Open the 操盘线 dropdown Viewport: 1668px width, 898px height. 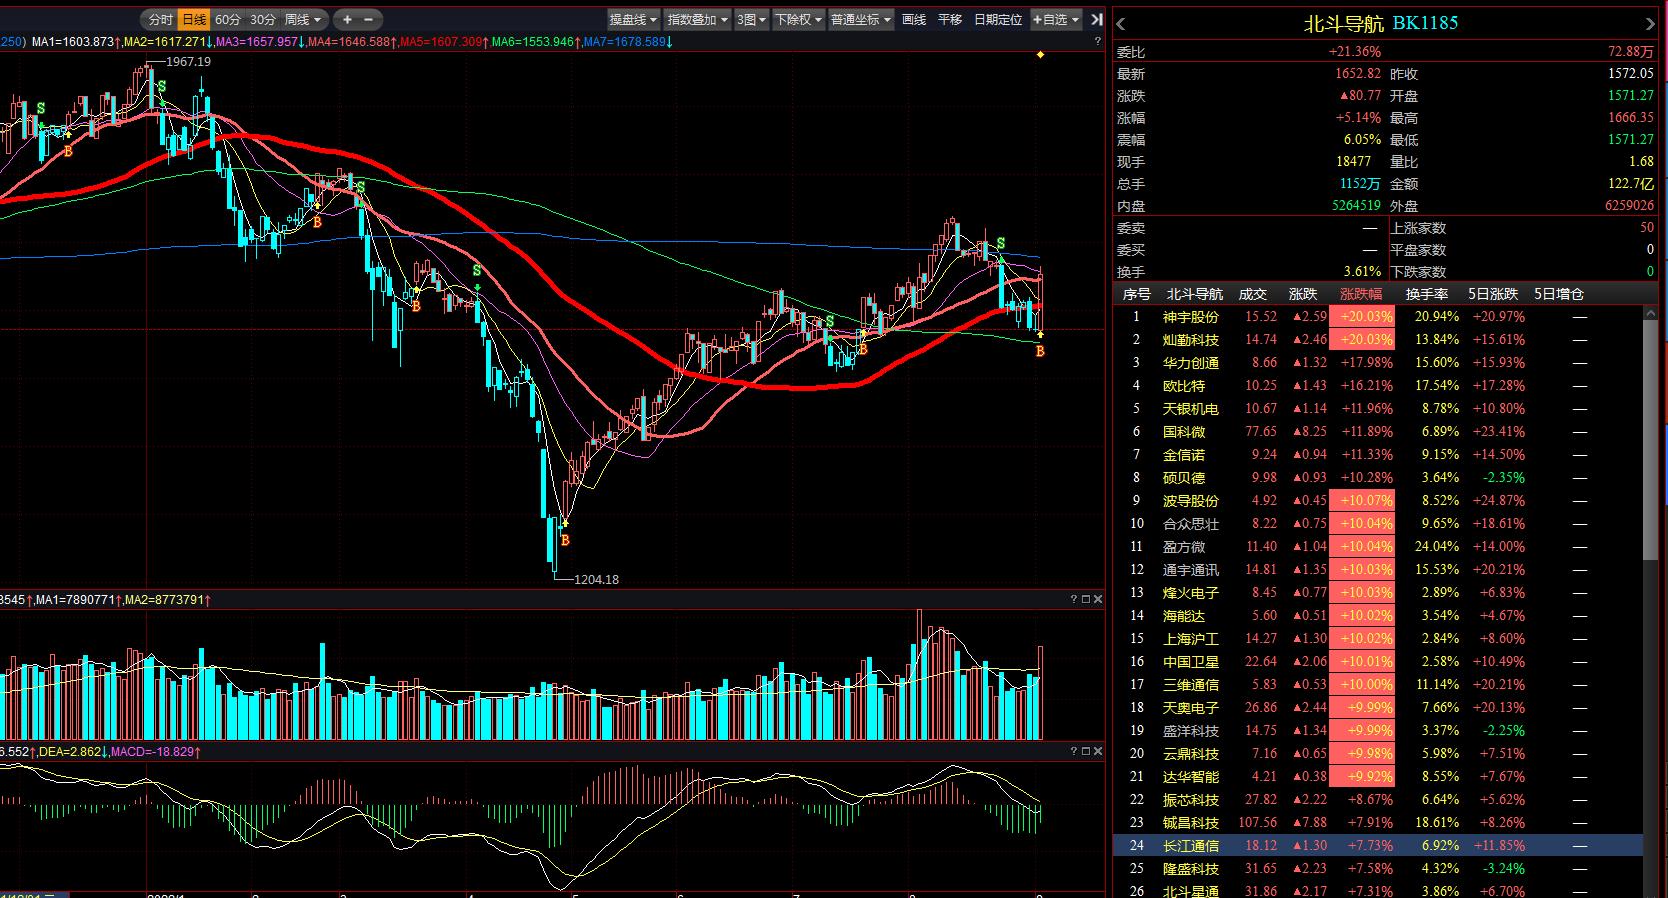(634, 19)
